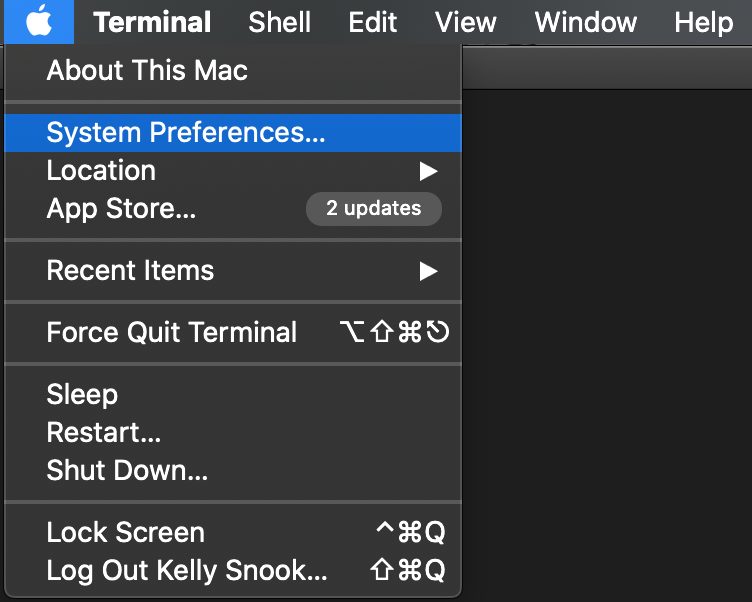
Task: Choose Force Quit Terminal
Action: [x=172, y=333]
